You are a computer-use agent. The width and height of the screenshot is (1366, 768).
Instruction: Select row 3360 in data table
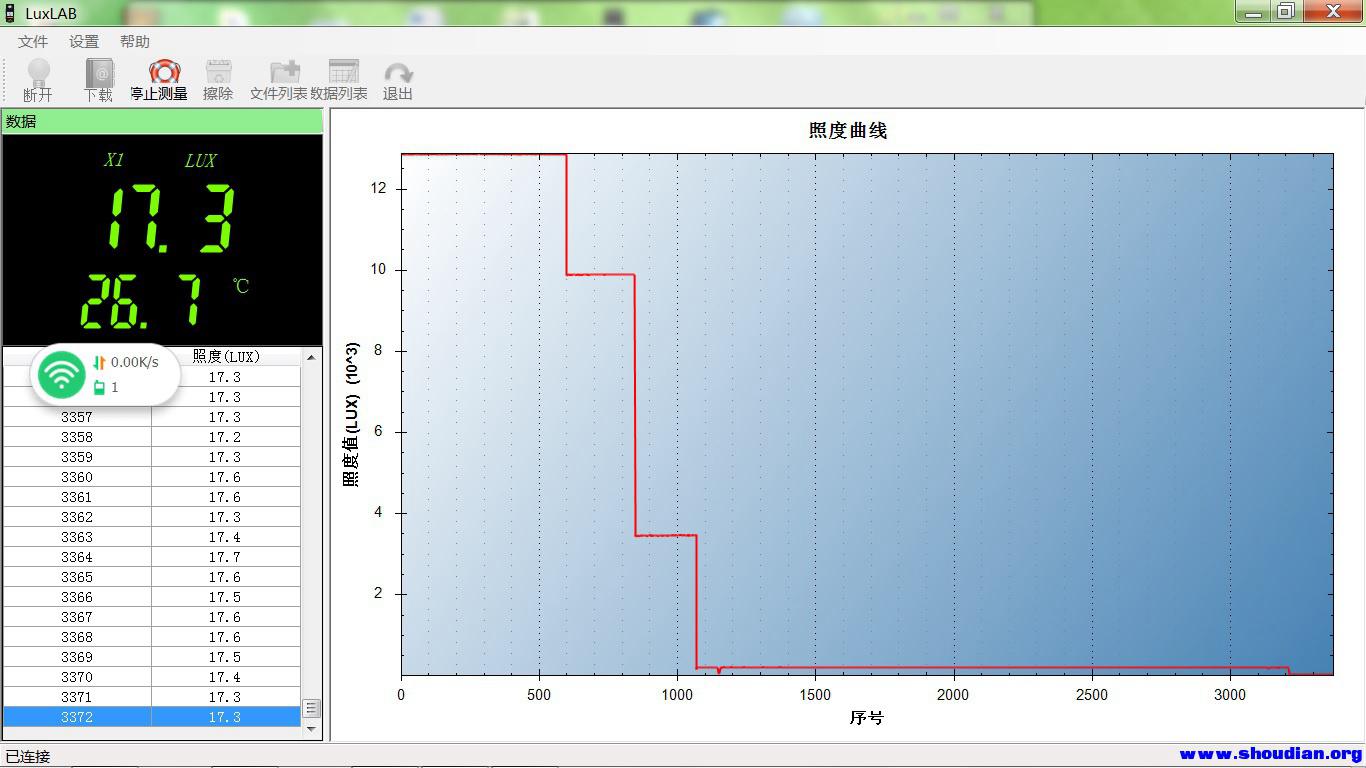point(152,477)
